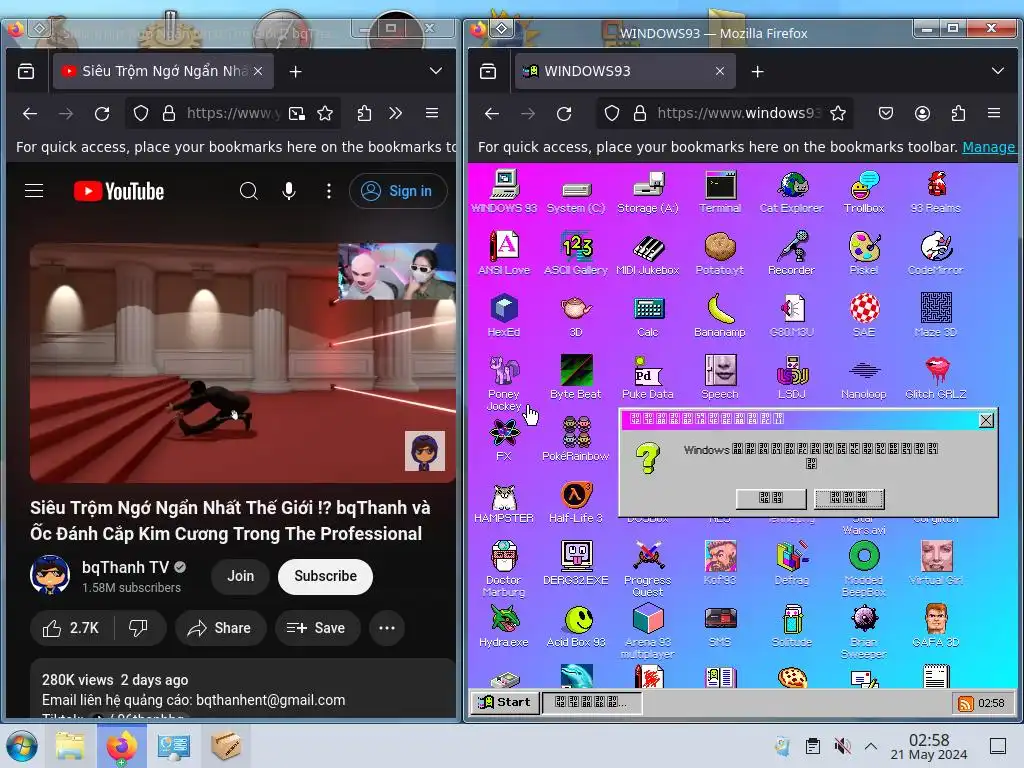The image size is (1024, 768).
Task: Open the Terminal desktop icon in Windows93
Action: click(720, 192)
